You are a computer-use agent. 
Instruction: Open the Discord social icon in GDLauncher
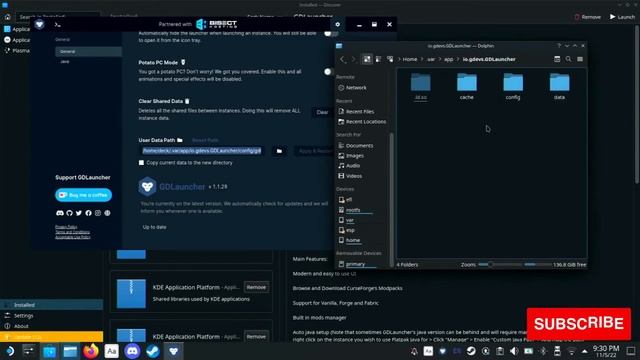[60, 213]
